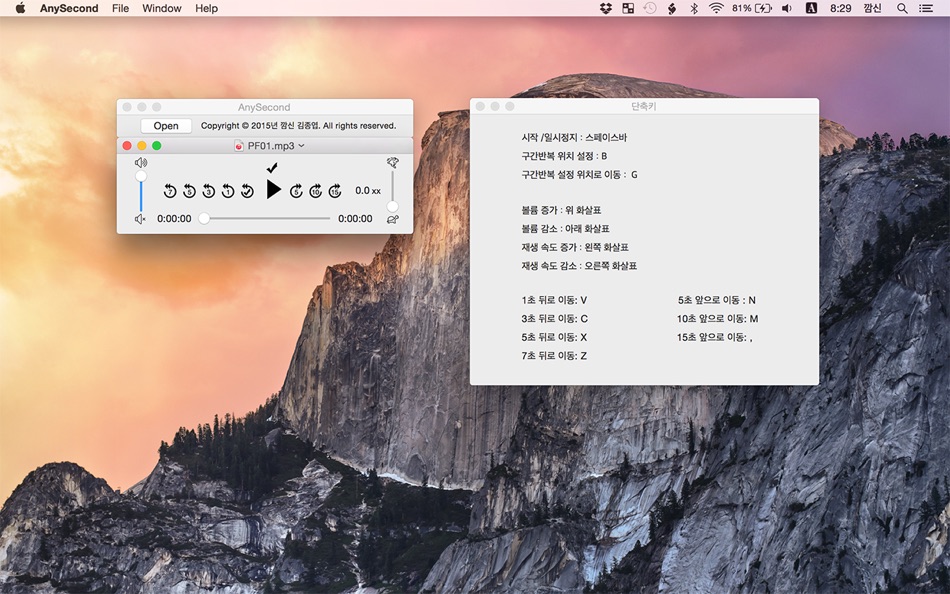The width and height of the screenshot is (950, 594).
Task: Toggle the checkmark loop marker above the play button
Action: click(x=271, y=167)
